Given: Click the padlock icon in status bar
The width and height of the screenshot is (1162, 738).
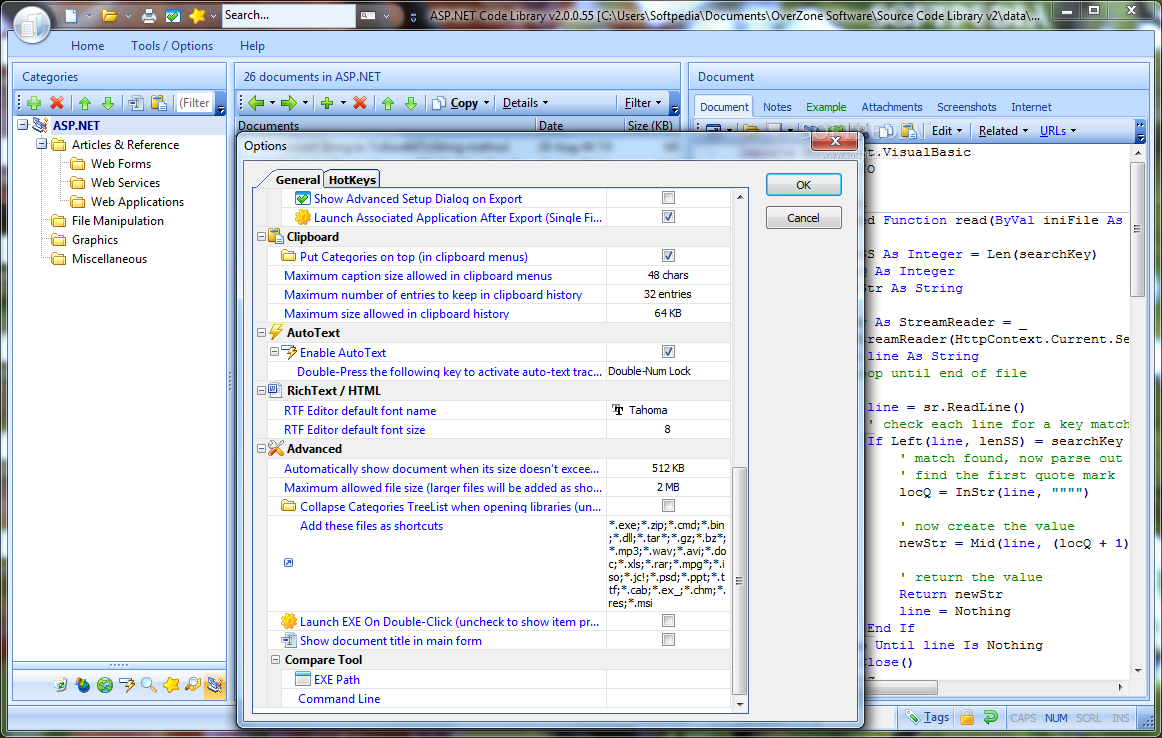Looking at the screenshot, I should [x=966, y=717].
